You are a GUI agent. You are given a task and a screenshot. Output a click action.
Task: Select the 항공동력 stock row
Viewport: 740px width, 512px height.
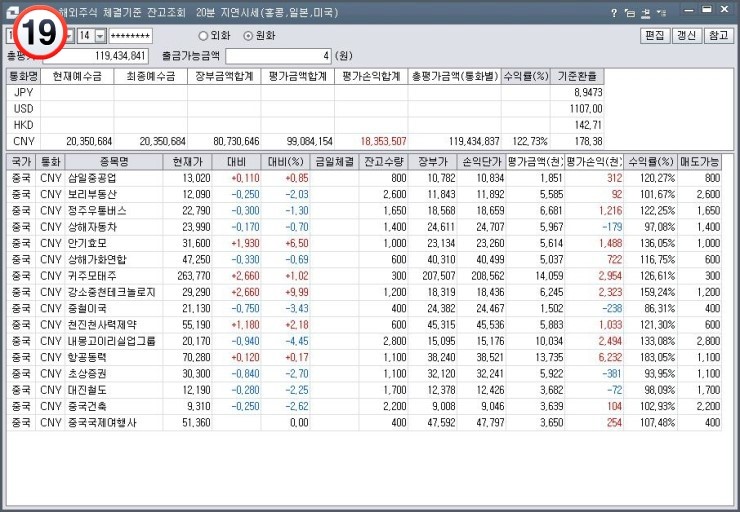364,357
